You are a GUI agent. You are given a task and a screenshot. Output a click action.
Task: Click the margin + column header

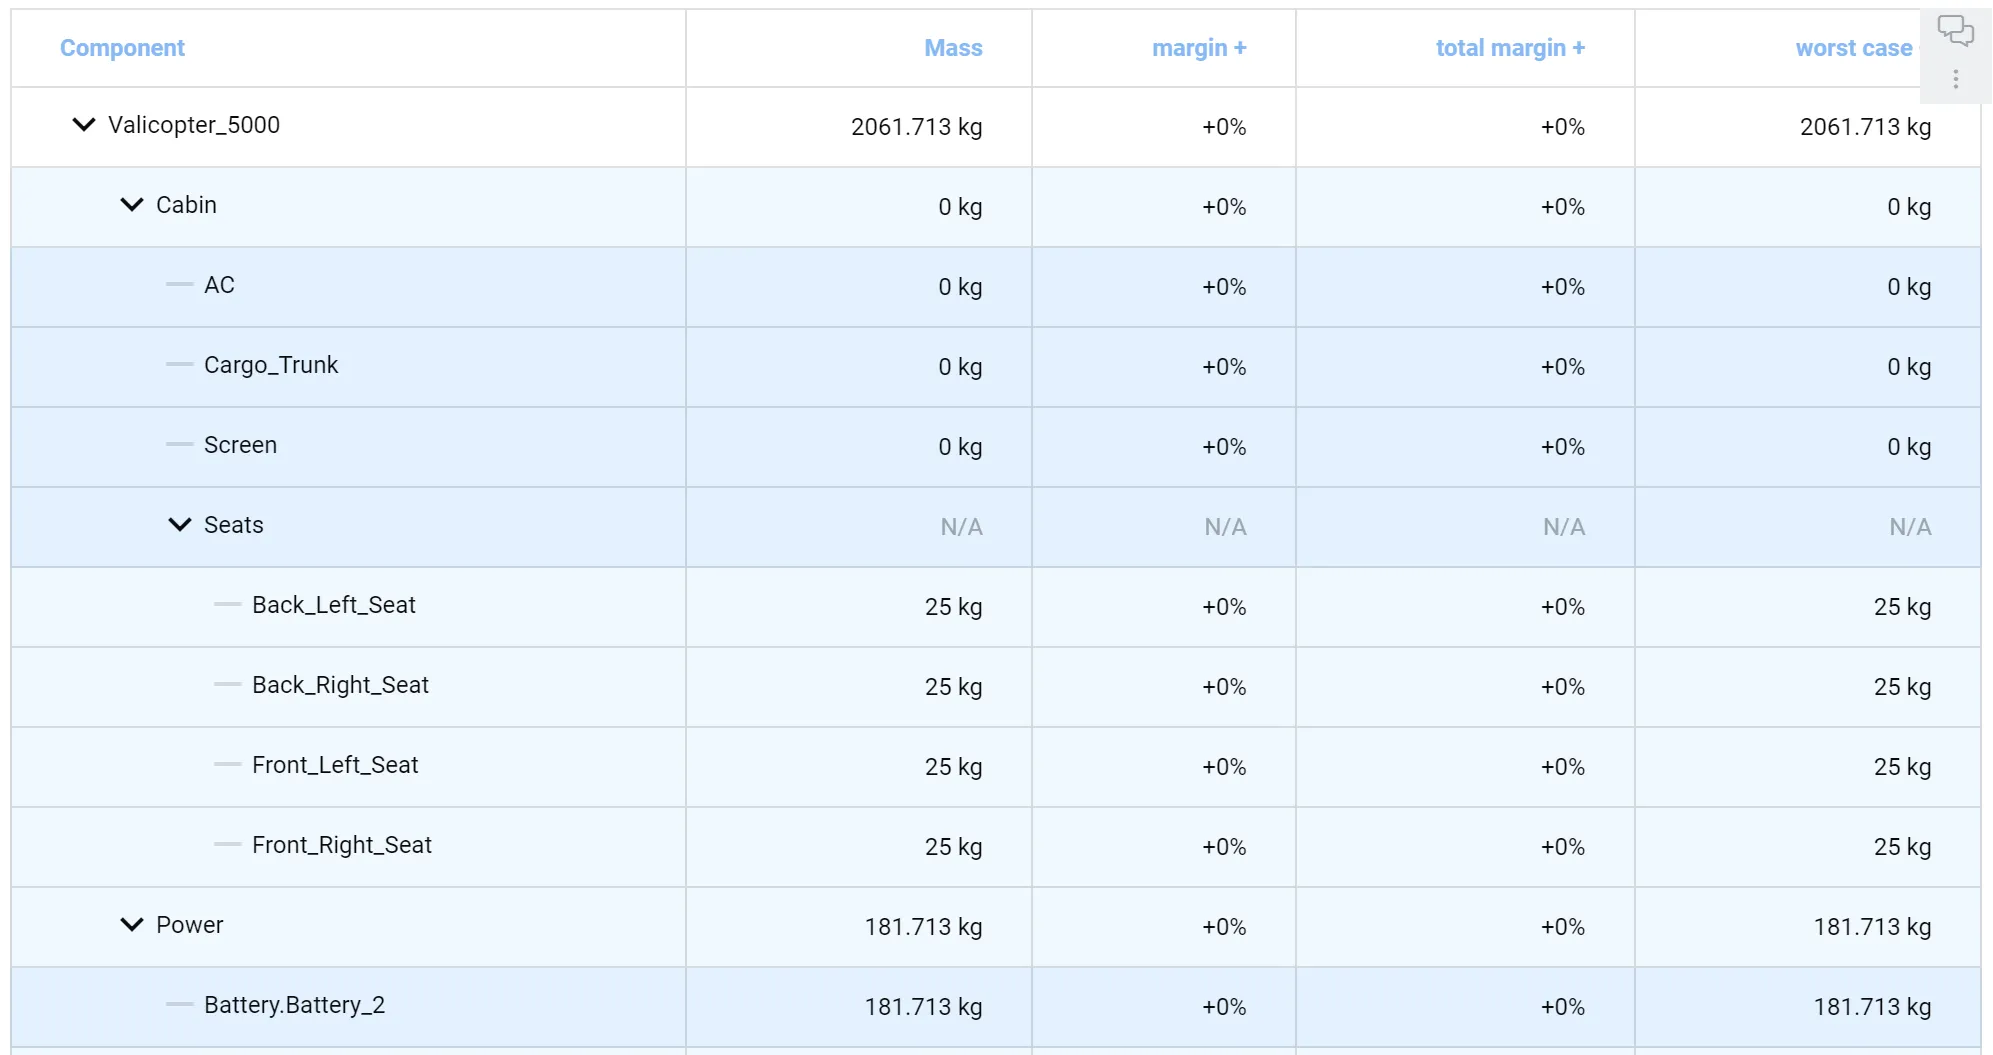point(1198,48)
